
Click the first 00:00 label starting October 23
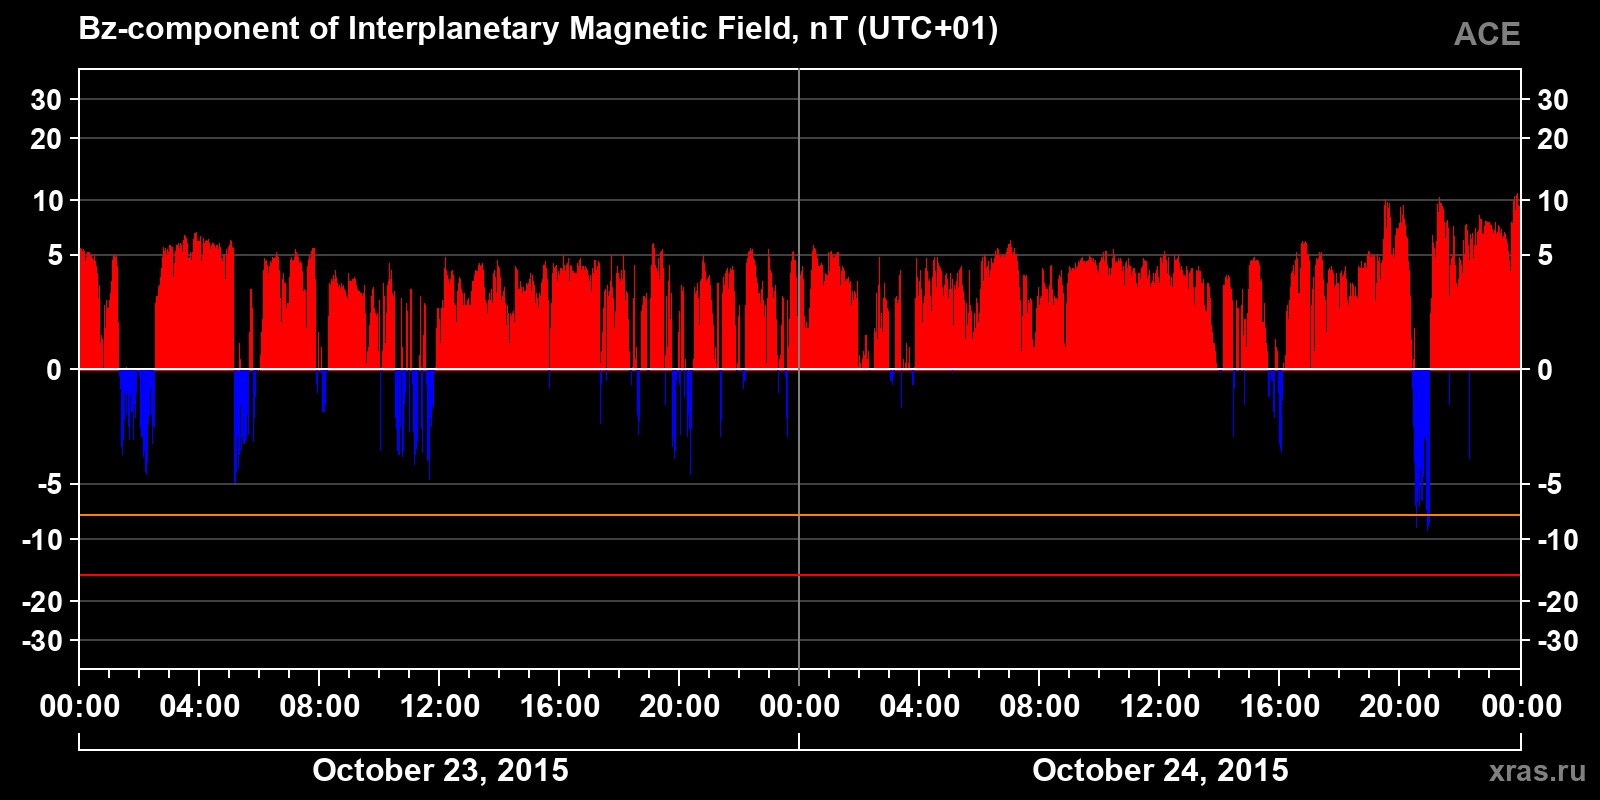[80, 707]
